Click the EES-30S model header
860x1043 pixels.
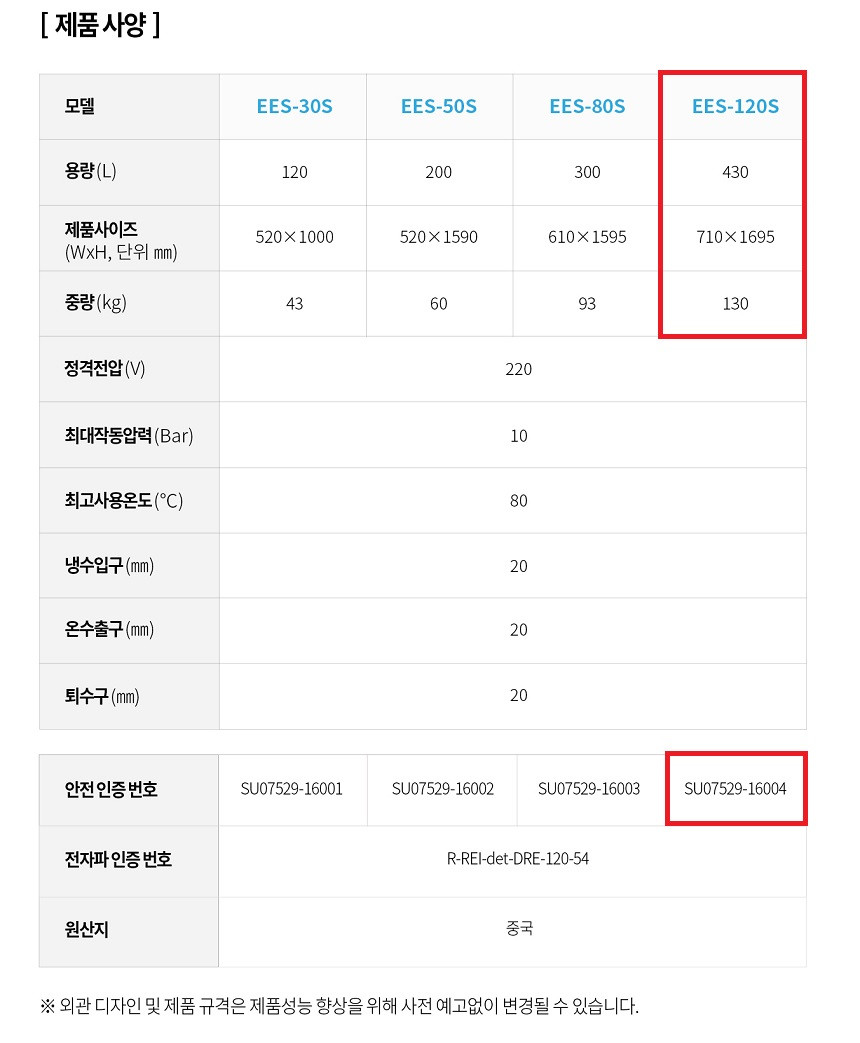pos(294,106)
